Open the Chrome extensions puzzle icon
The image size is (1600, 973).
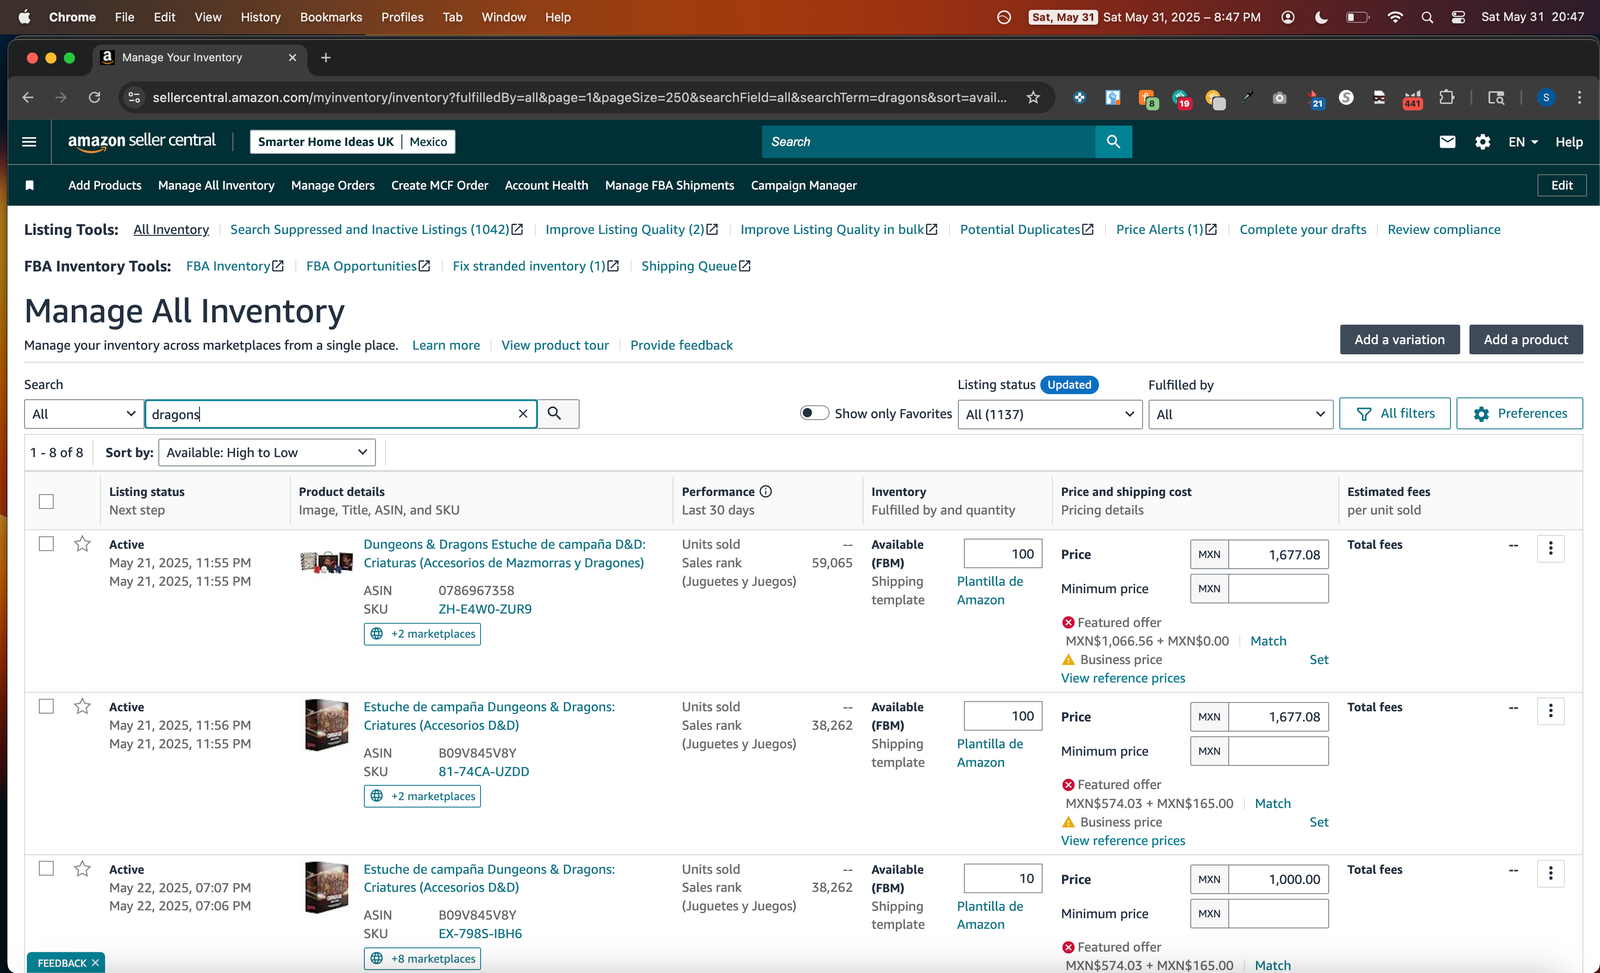1446,97
